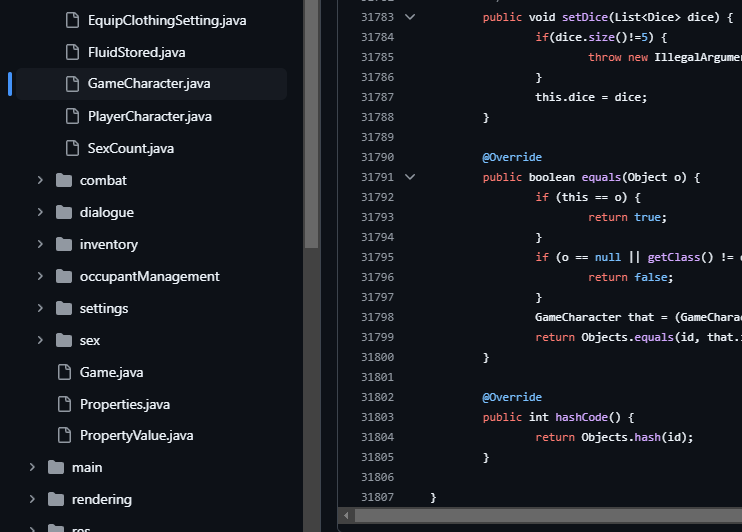
Task: Click folder icon of inventory
Action: [x=64, y=244]
